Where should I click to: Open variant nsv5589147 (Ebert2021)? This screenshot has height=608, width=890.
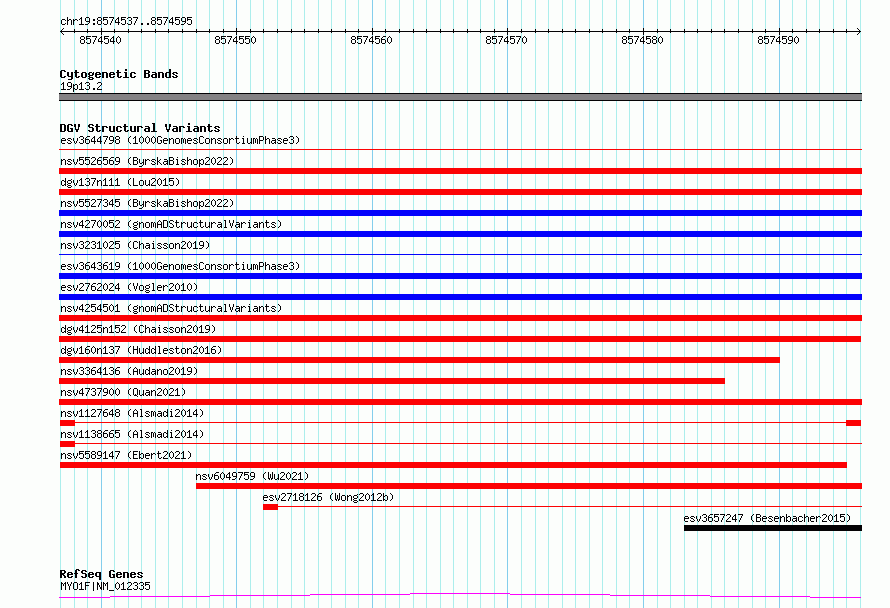(x=126, y=455)
